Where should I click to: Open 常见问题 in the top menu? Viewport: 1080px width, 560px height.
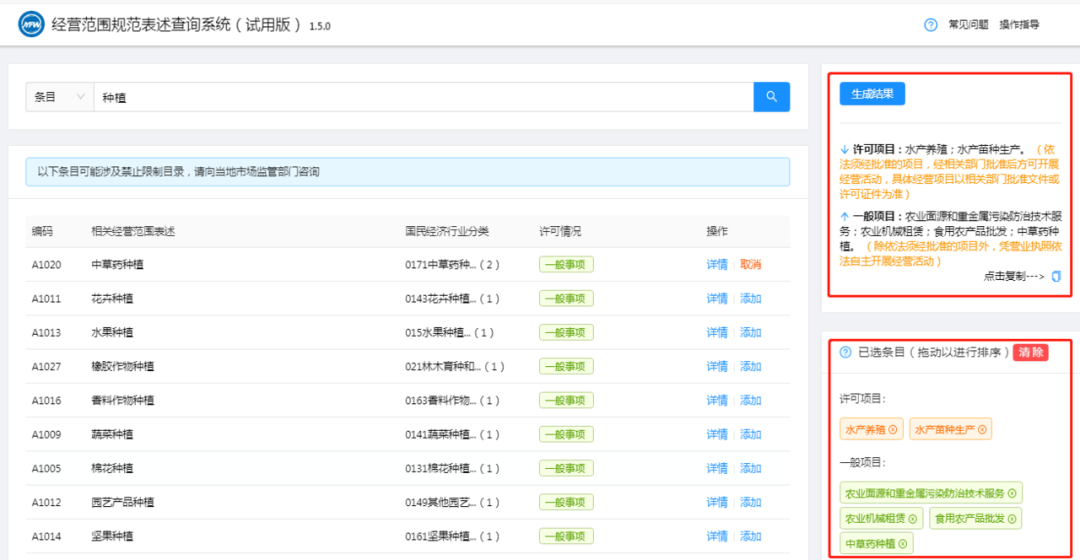(x=968, y=25)
